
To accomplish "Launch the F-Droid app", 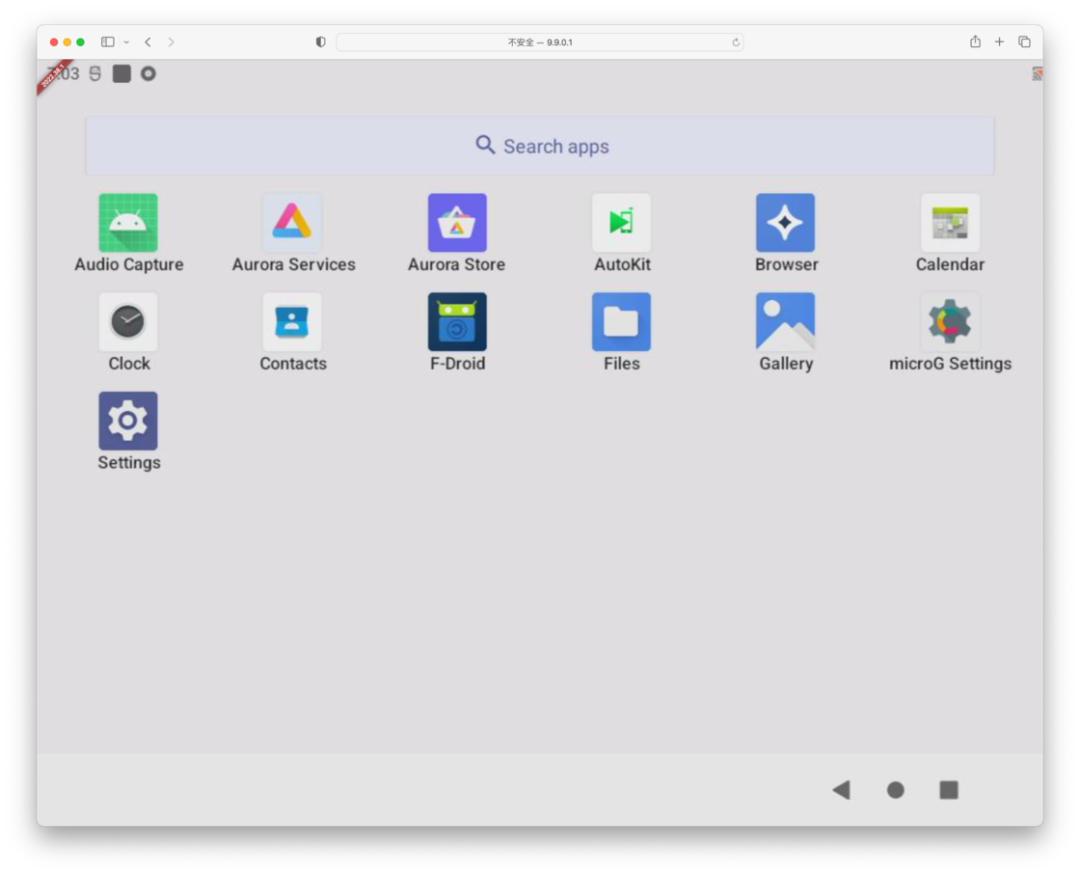I will [x=457, y=322].
